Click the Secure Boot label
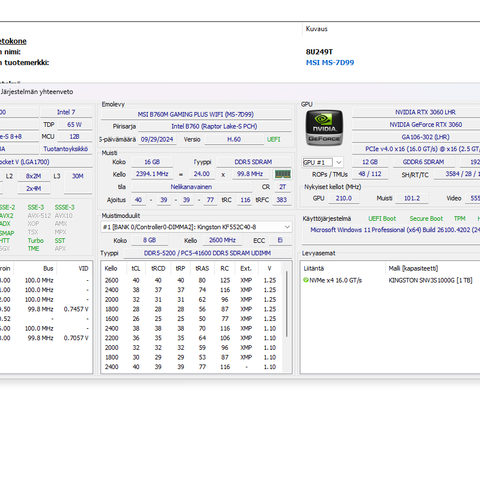Screen dimensions: 480x480 click(426, 219)
